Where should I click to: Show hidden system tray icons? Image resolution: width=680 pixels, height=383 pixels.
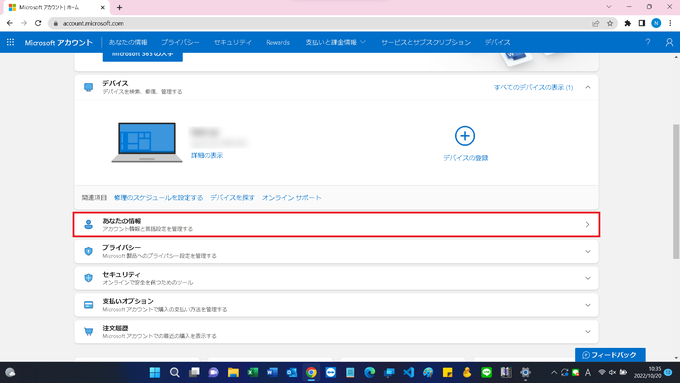[x=554, y=372]
